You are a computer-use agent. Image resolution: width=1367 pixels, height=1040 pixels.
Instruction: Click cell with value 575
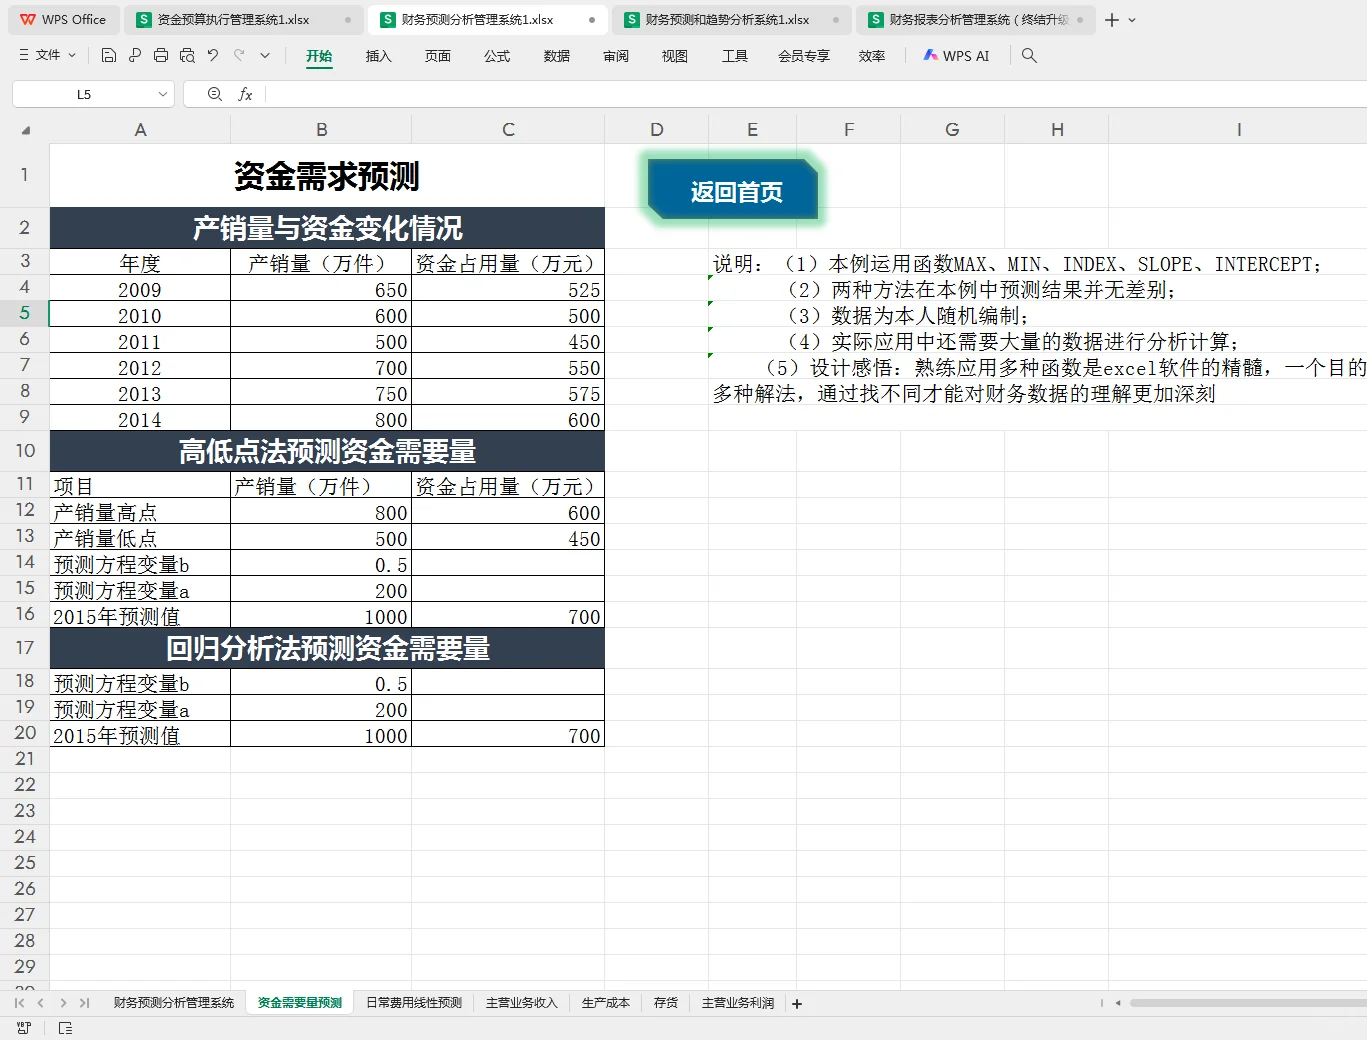[508, 393]
